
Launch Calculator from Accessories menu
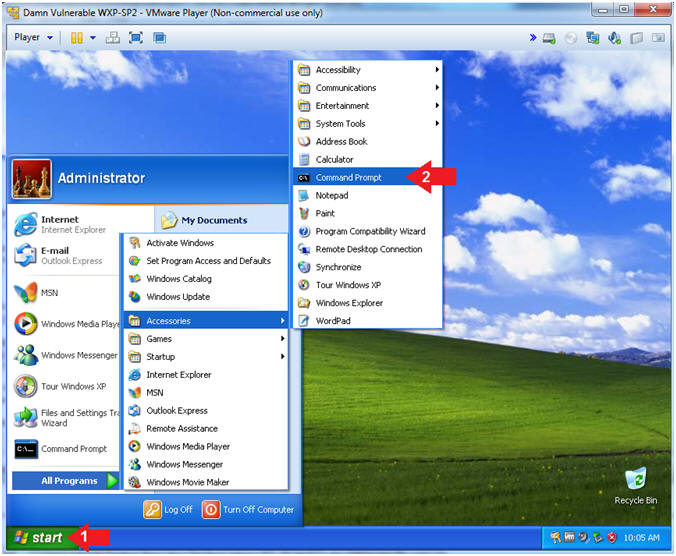point(368,159)
